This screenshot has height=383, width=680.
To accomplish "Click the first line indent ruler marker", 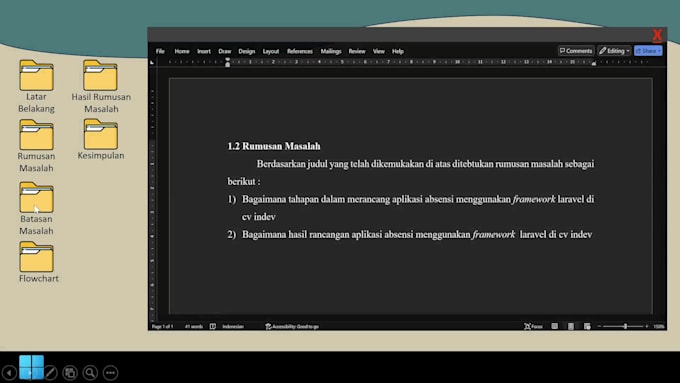I will point(227,60).
